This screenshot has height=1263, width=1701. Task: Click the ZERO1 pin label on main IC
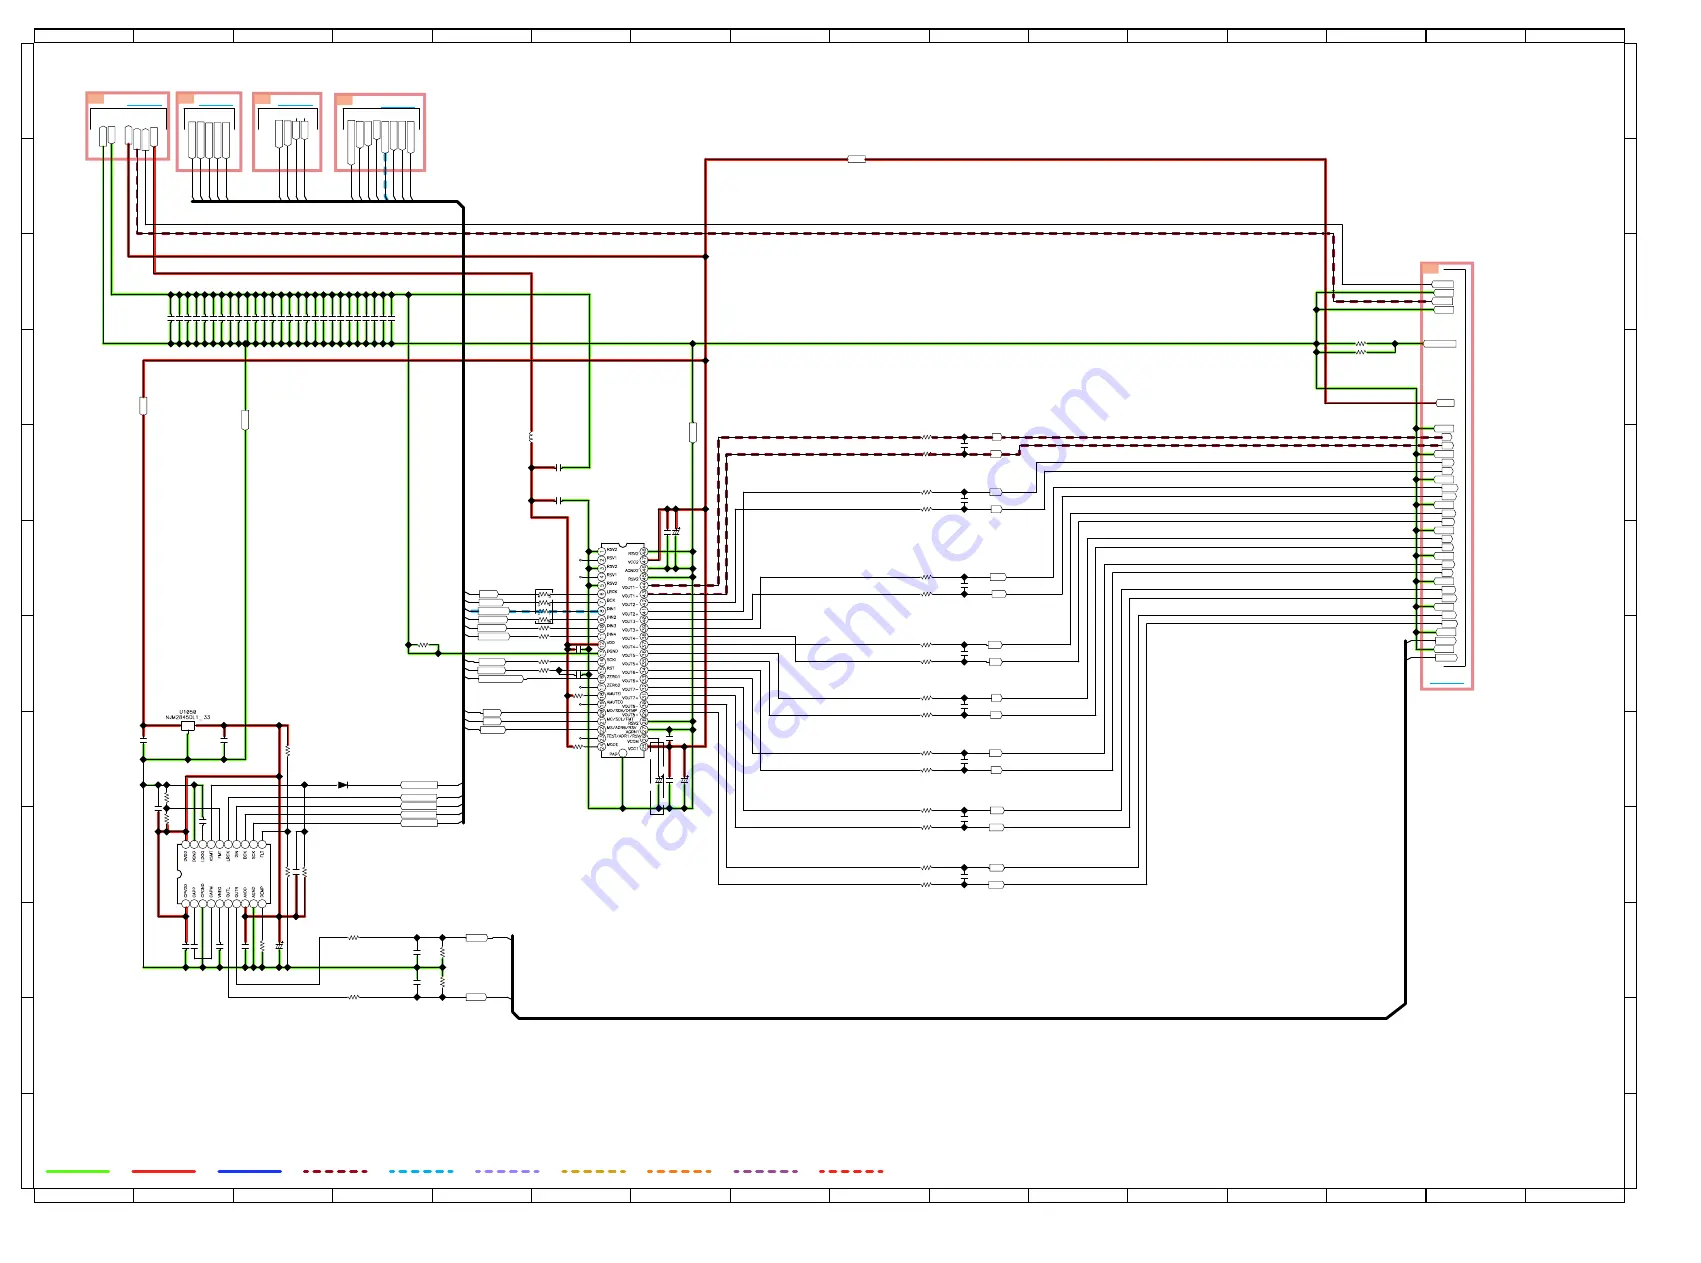[613, 677]
